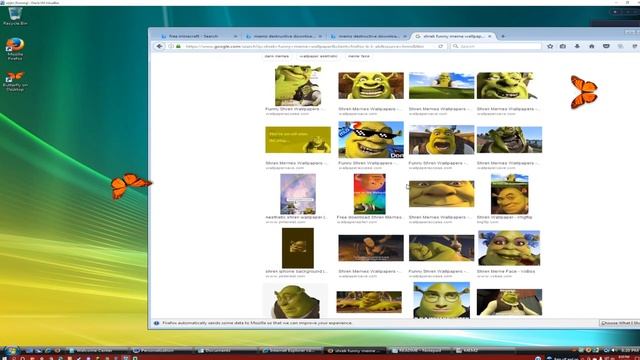Focus the Firefox toolbar Search box
Viewport: 640px width, 360px height.
(496, 47)
